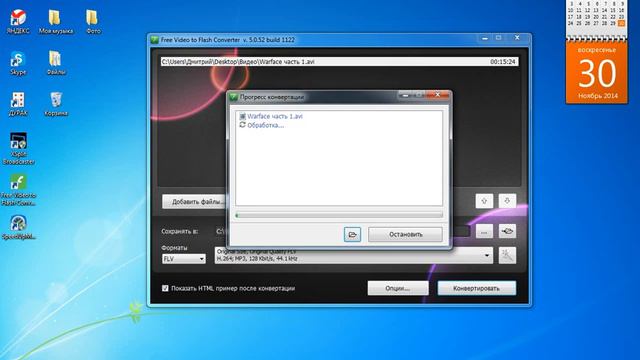Click the Обработка... status line
Viewport: 640px width, 360px height.
pos(265,125)
